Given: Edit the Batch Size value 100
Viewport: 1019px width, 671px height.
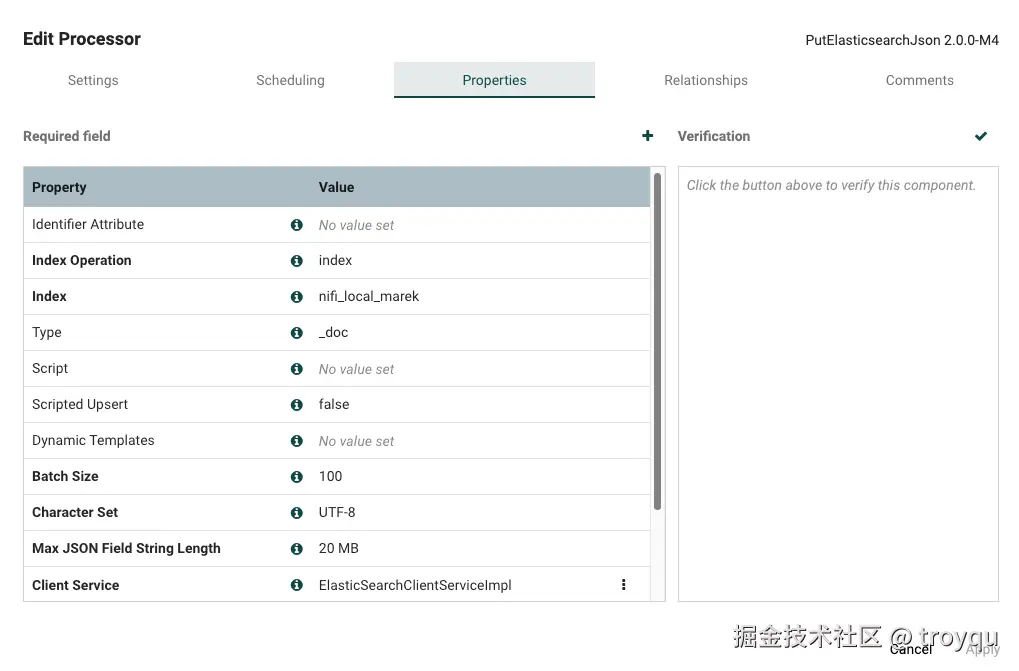Looking at the screenshot, I should point(331,477).
